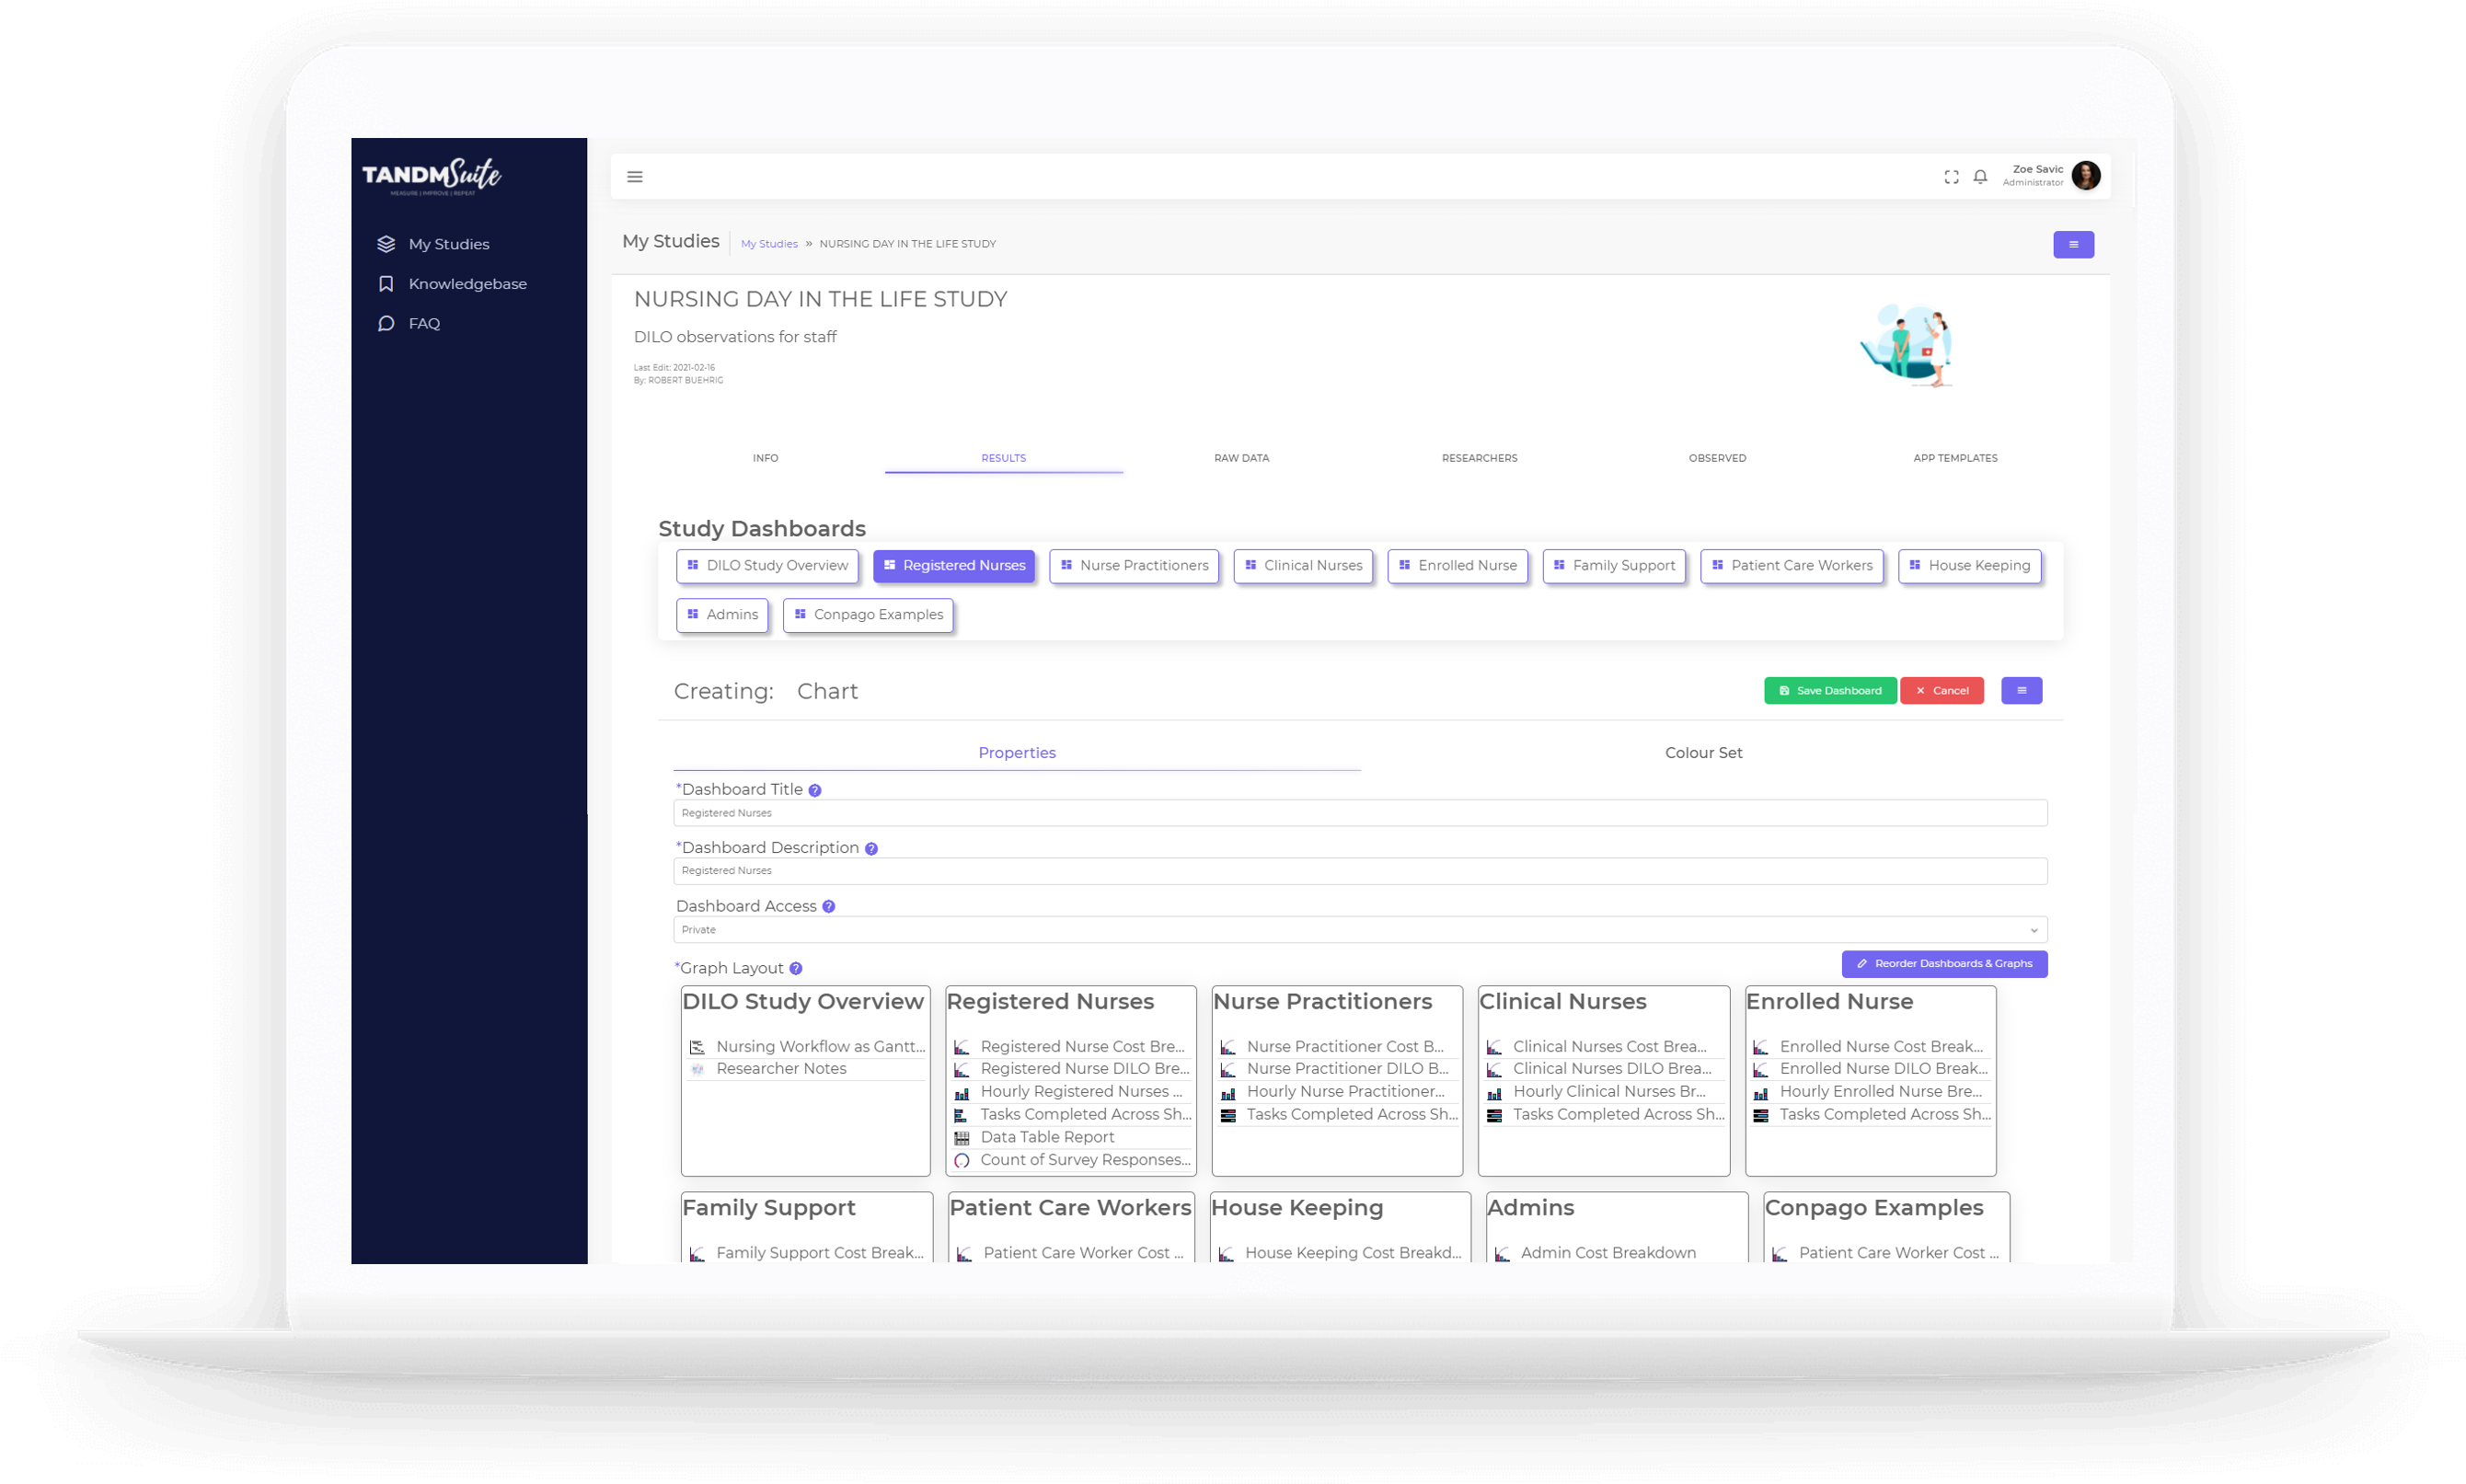2466x1484 pixels.
Task: Focus the Dashboard Title input field
Action: click(1360, 813)
